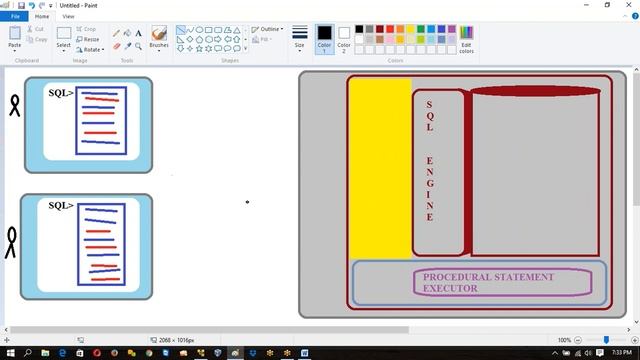Click the vertical scroll down arrow
Viewport: 640px width, 360px height.
(636, 322)
